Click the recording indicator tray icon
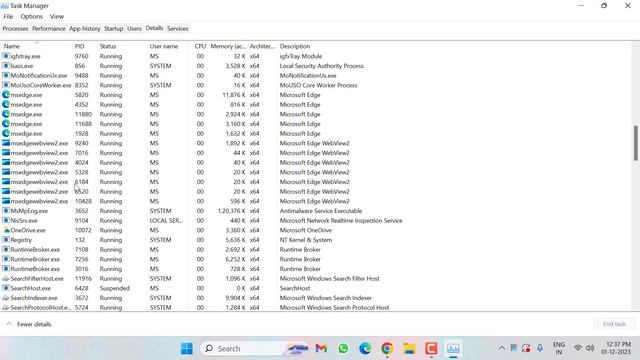The image size is (640, 360). (526, 348)
